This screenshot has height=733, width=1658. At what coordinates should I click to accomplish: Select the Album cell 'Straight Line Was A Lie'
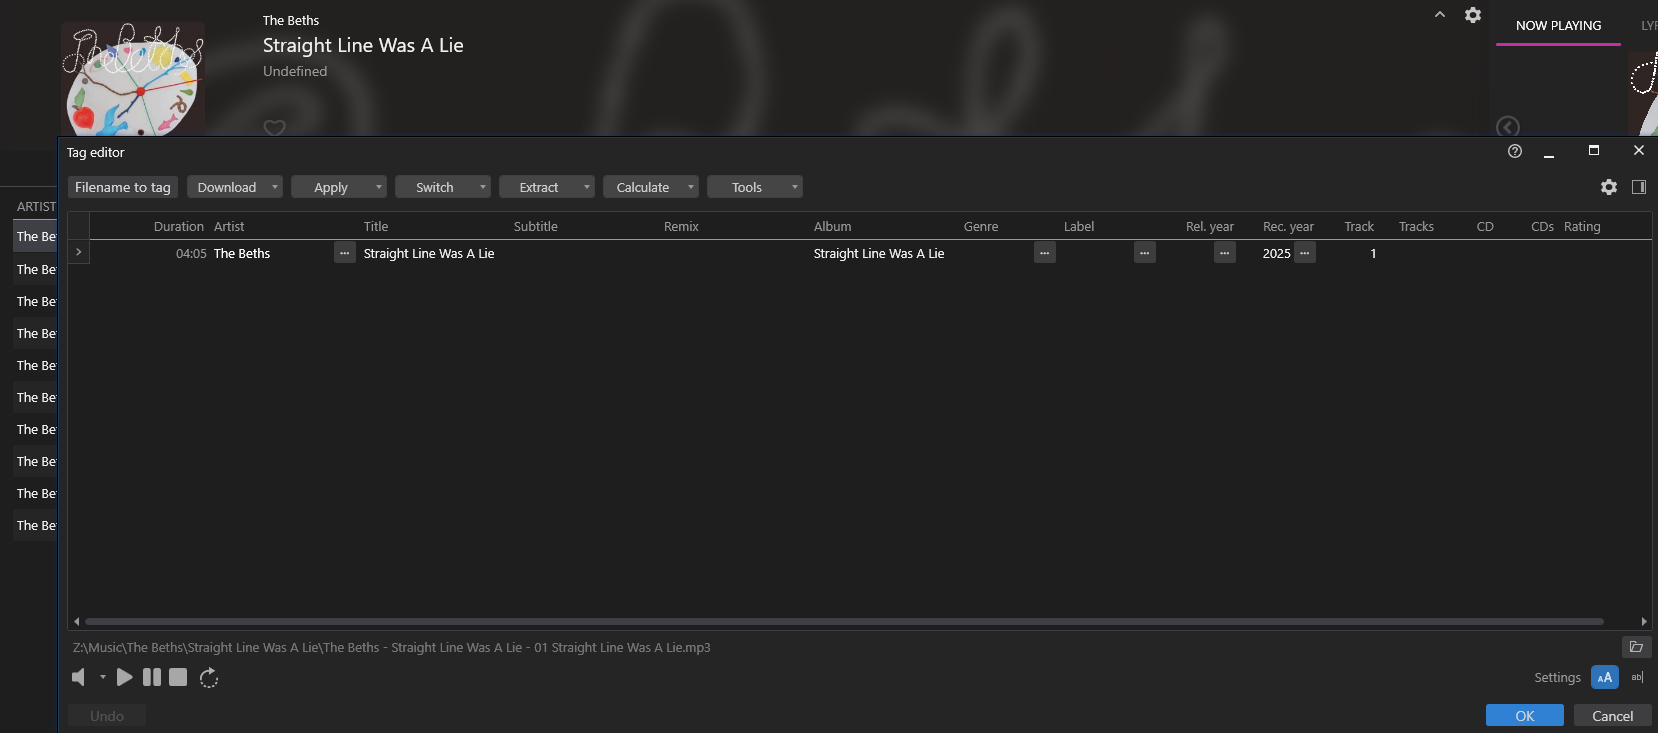[879, 253]
